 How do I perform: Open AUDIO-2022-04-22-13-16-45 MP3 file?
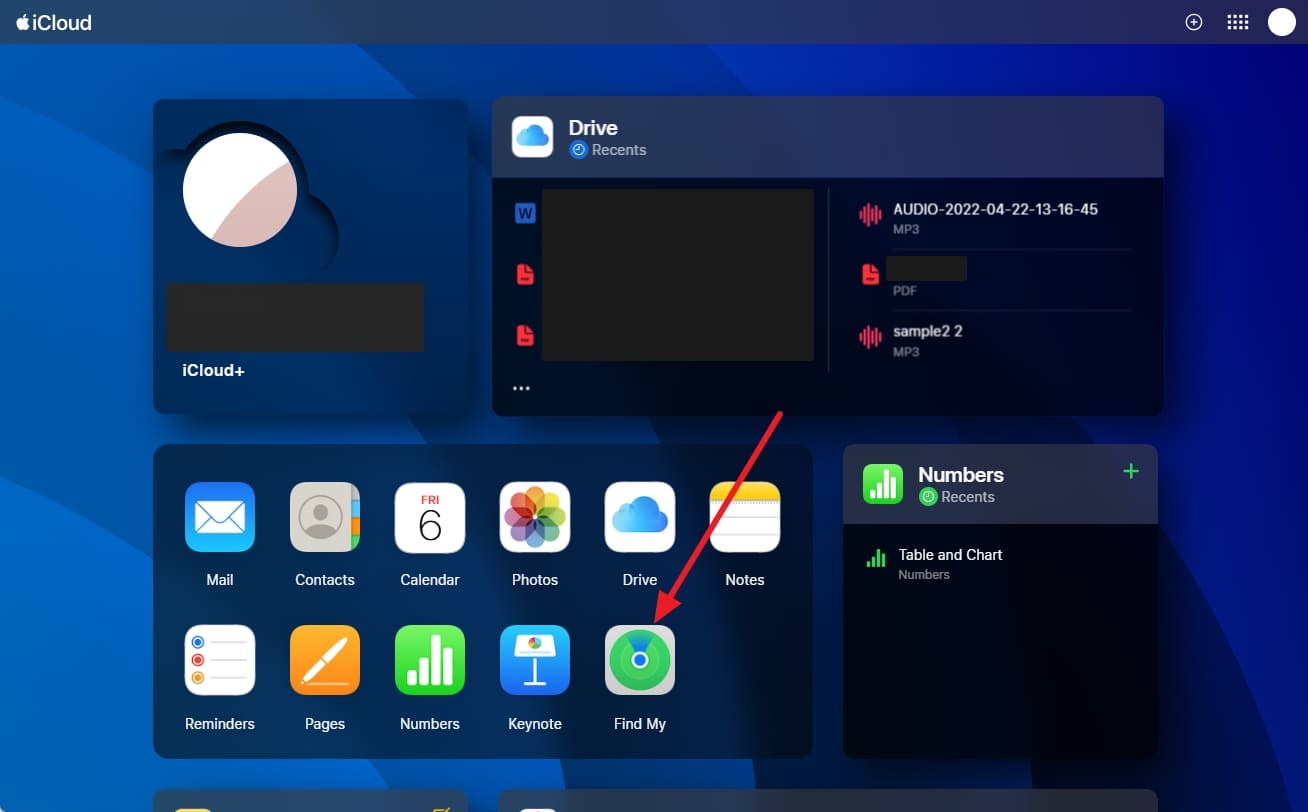click(x=995, y=217)
